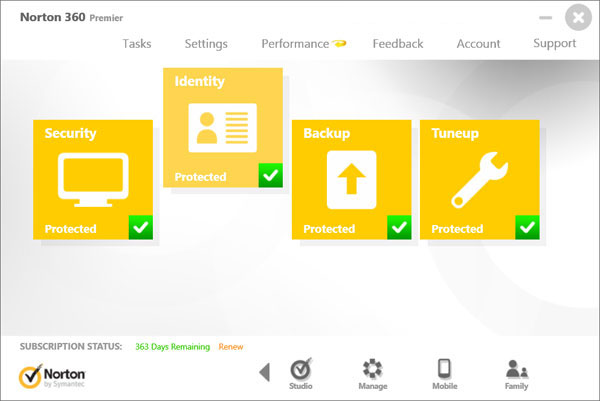Click the 363 Days Remaining text
600x401 pixels.
click(x=173, y=347)
